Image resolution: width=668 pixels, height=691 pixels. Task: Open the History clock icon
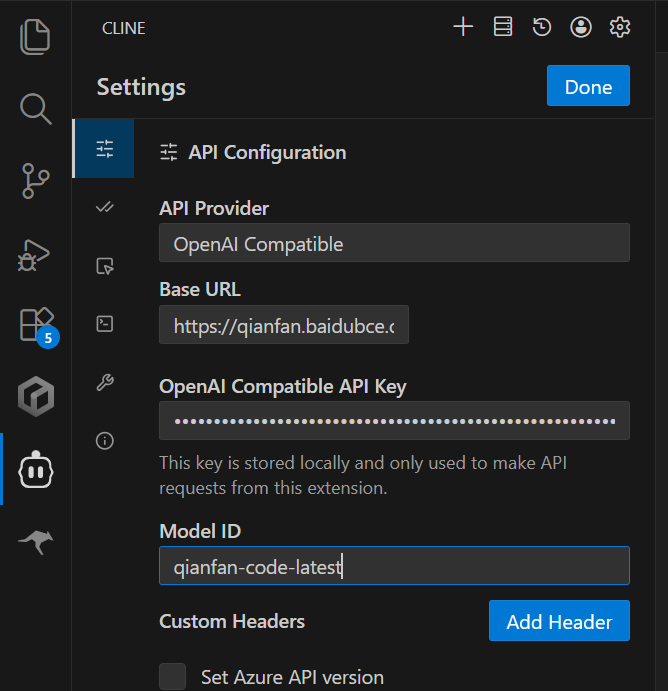541,28
